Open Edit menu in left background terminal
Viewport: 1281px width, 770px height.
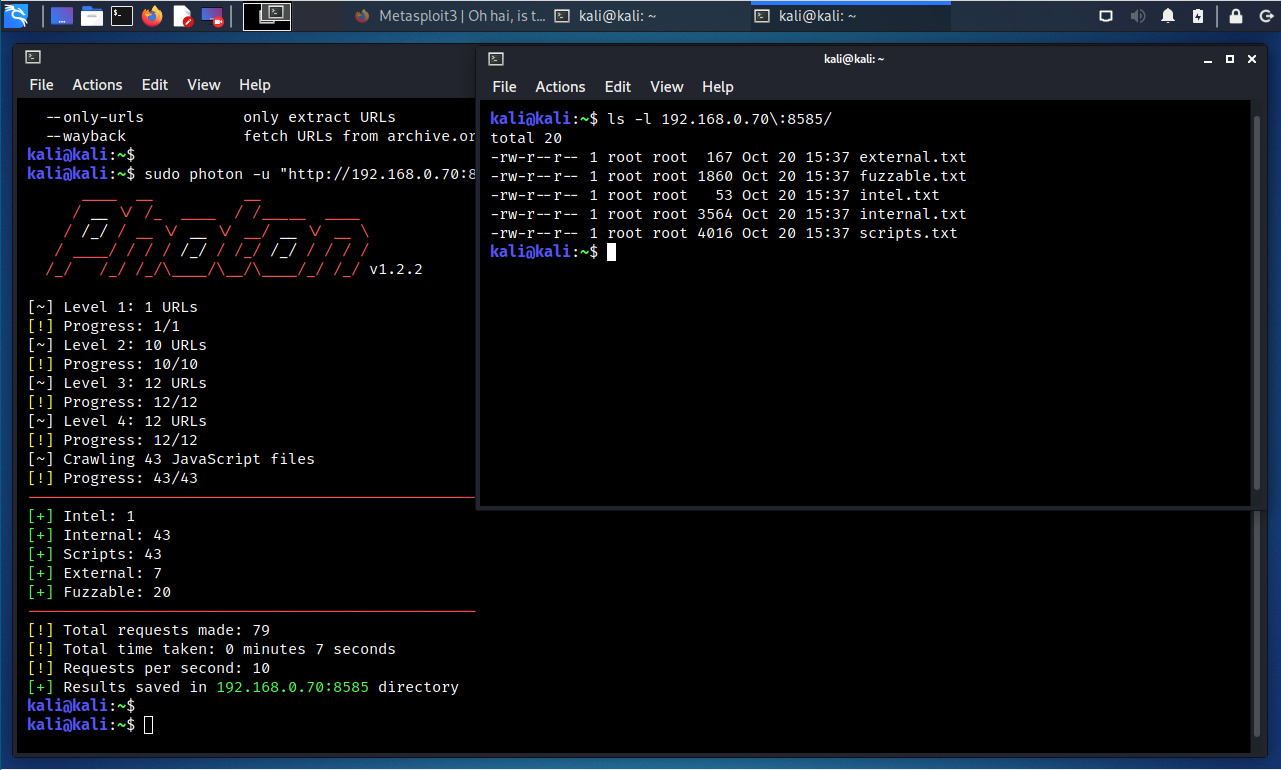point(155,85)
